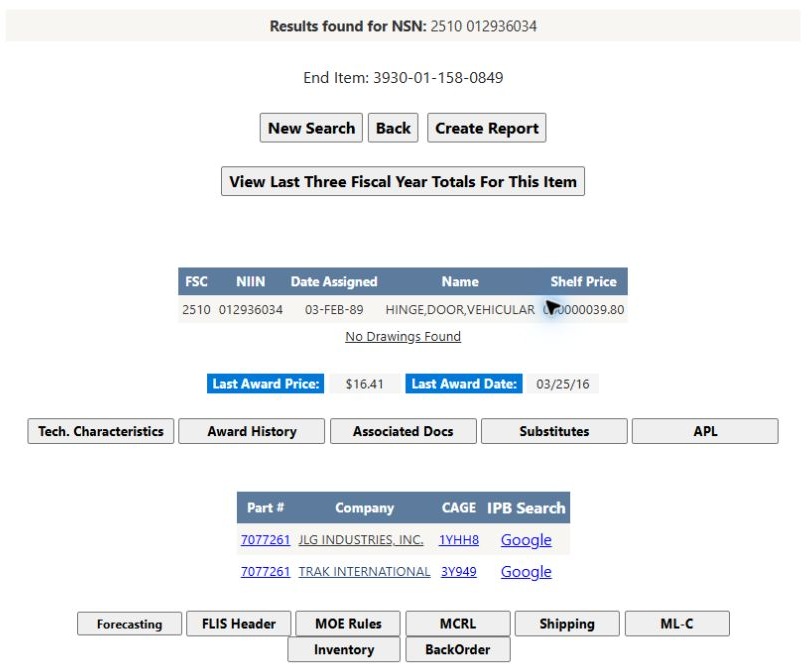Image resolution: width=810 pixels, height=665 pixels.
Task: Select the item name HINGE,DOOR,VEHICULAR
Action: point(460,310)
